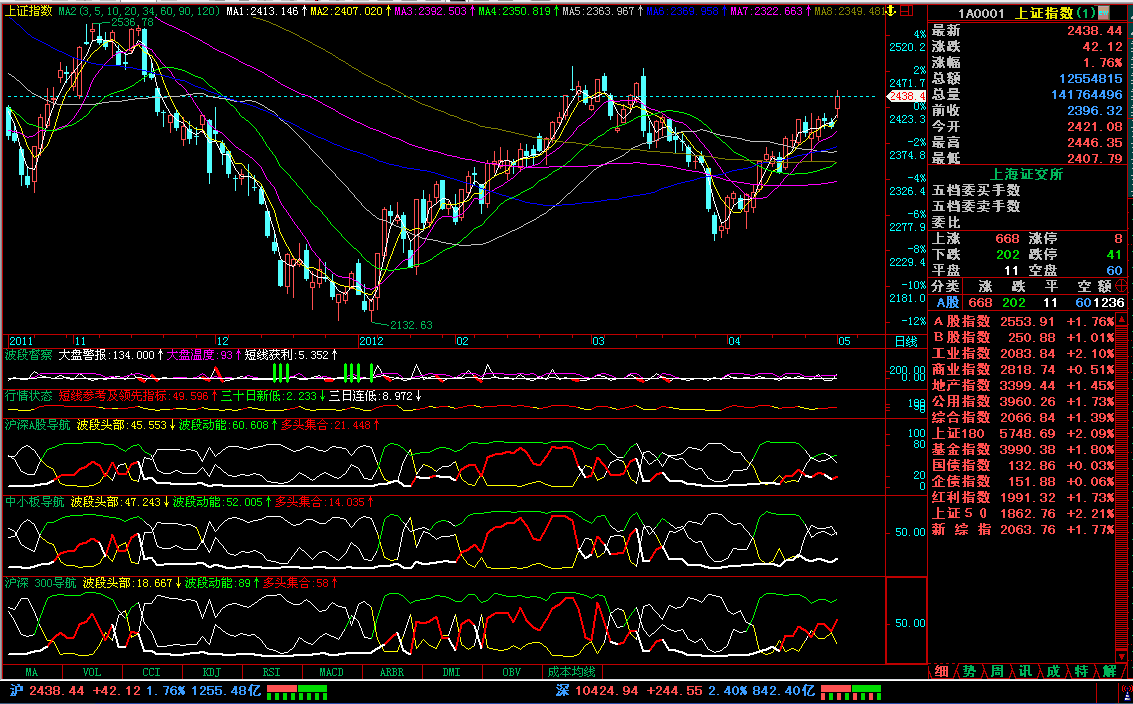Click the 上证指数 chart title label
The height and width of the screenshot is (704, 1133).
click(28, 11)
